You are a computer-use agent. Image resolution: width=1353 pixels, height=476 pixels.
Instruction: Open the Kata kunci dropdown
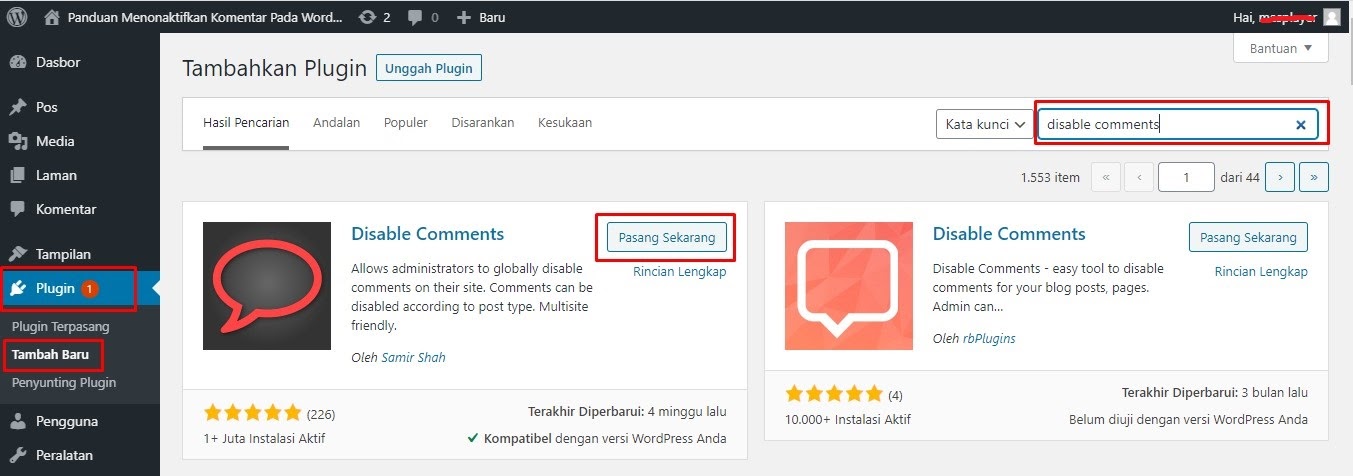point(985,124)
